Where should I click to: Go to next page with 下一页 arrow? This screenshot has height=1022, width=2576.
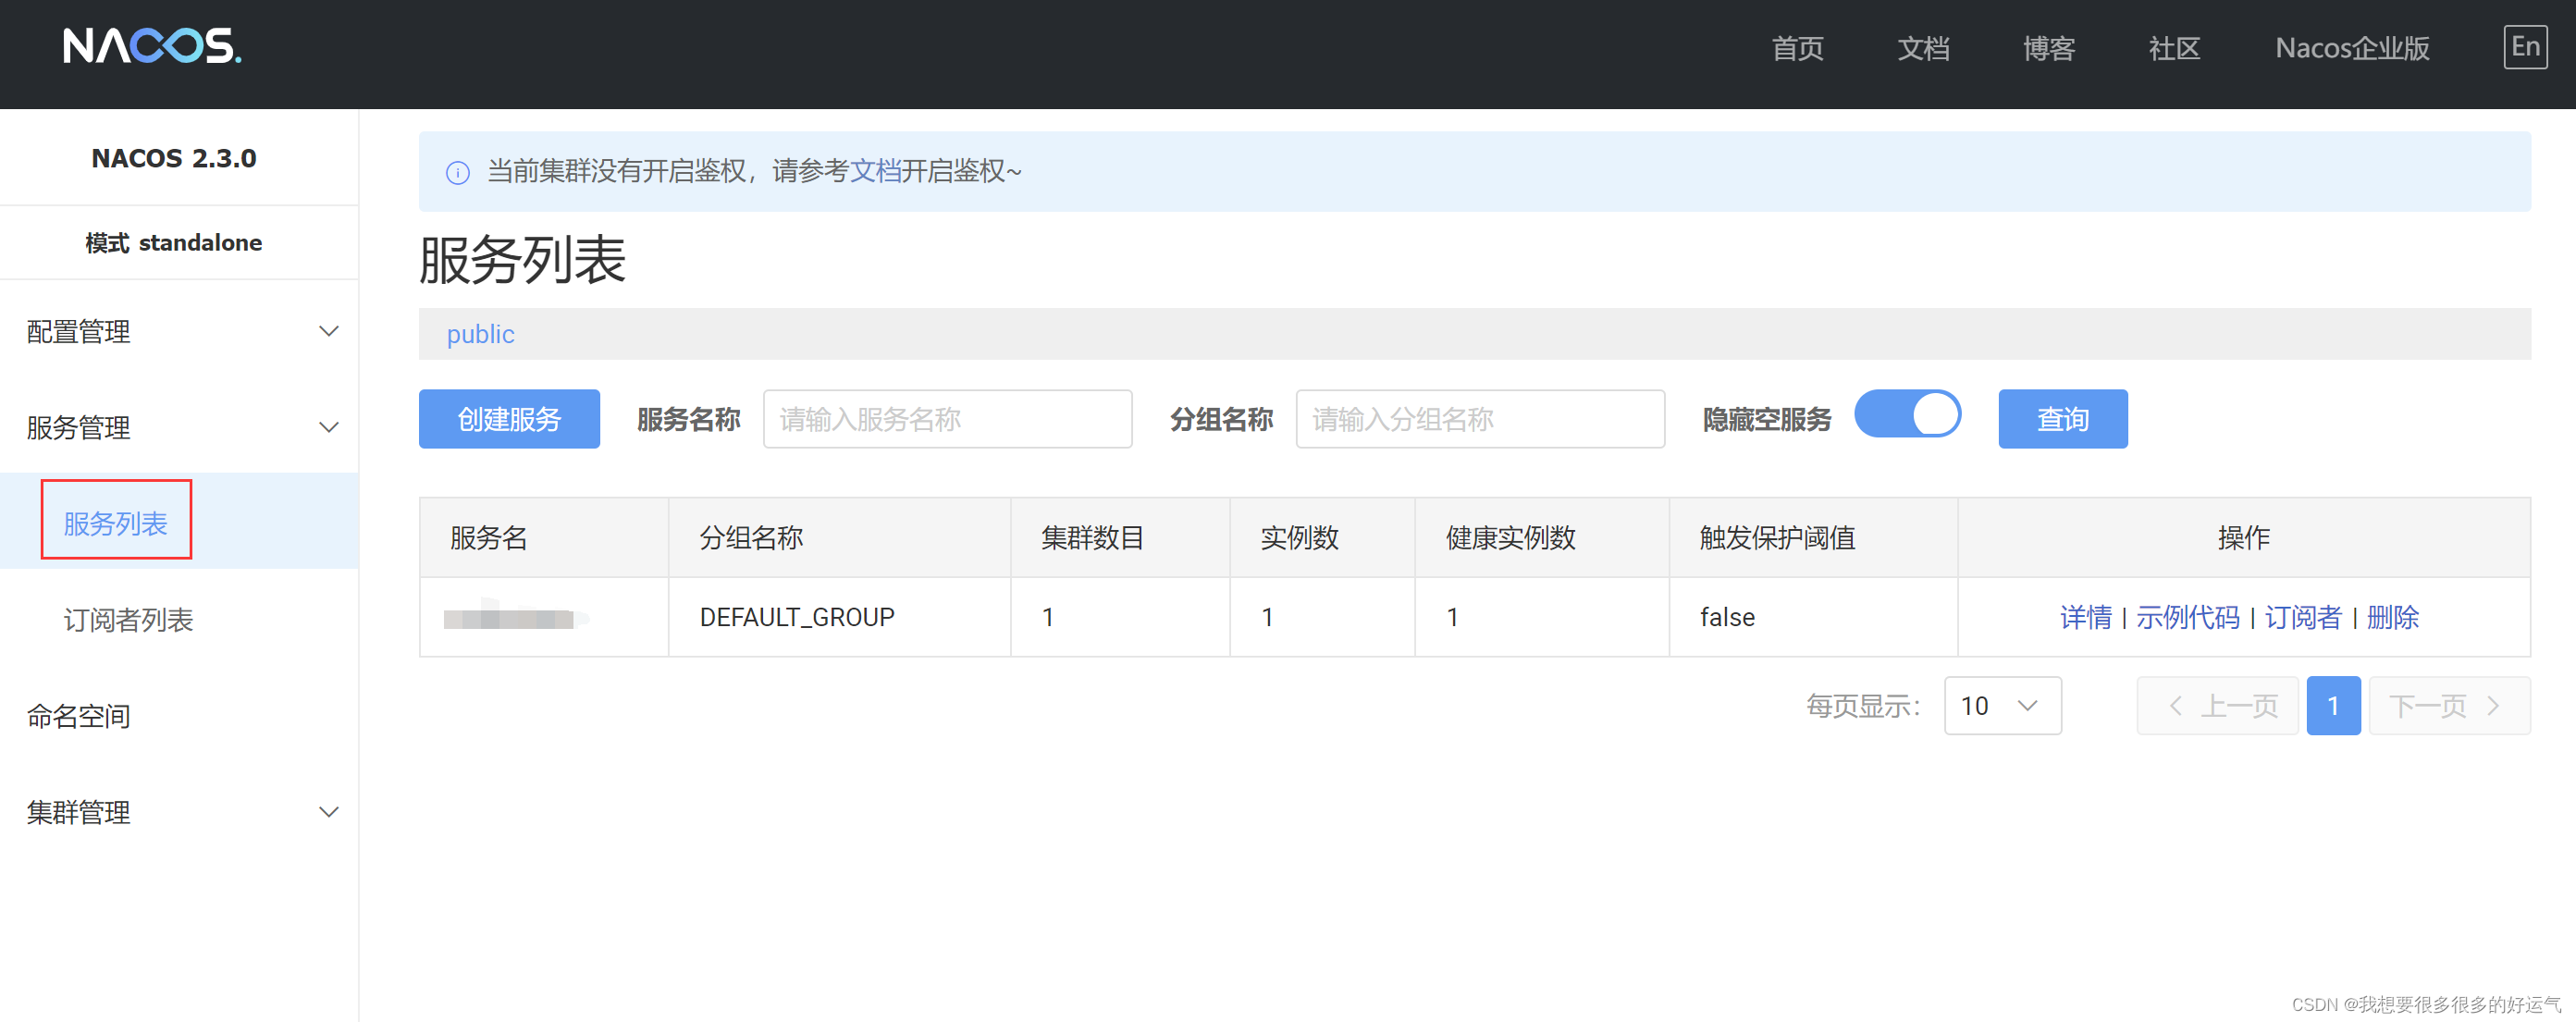(x=2450, y=705)
